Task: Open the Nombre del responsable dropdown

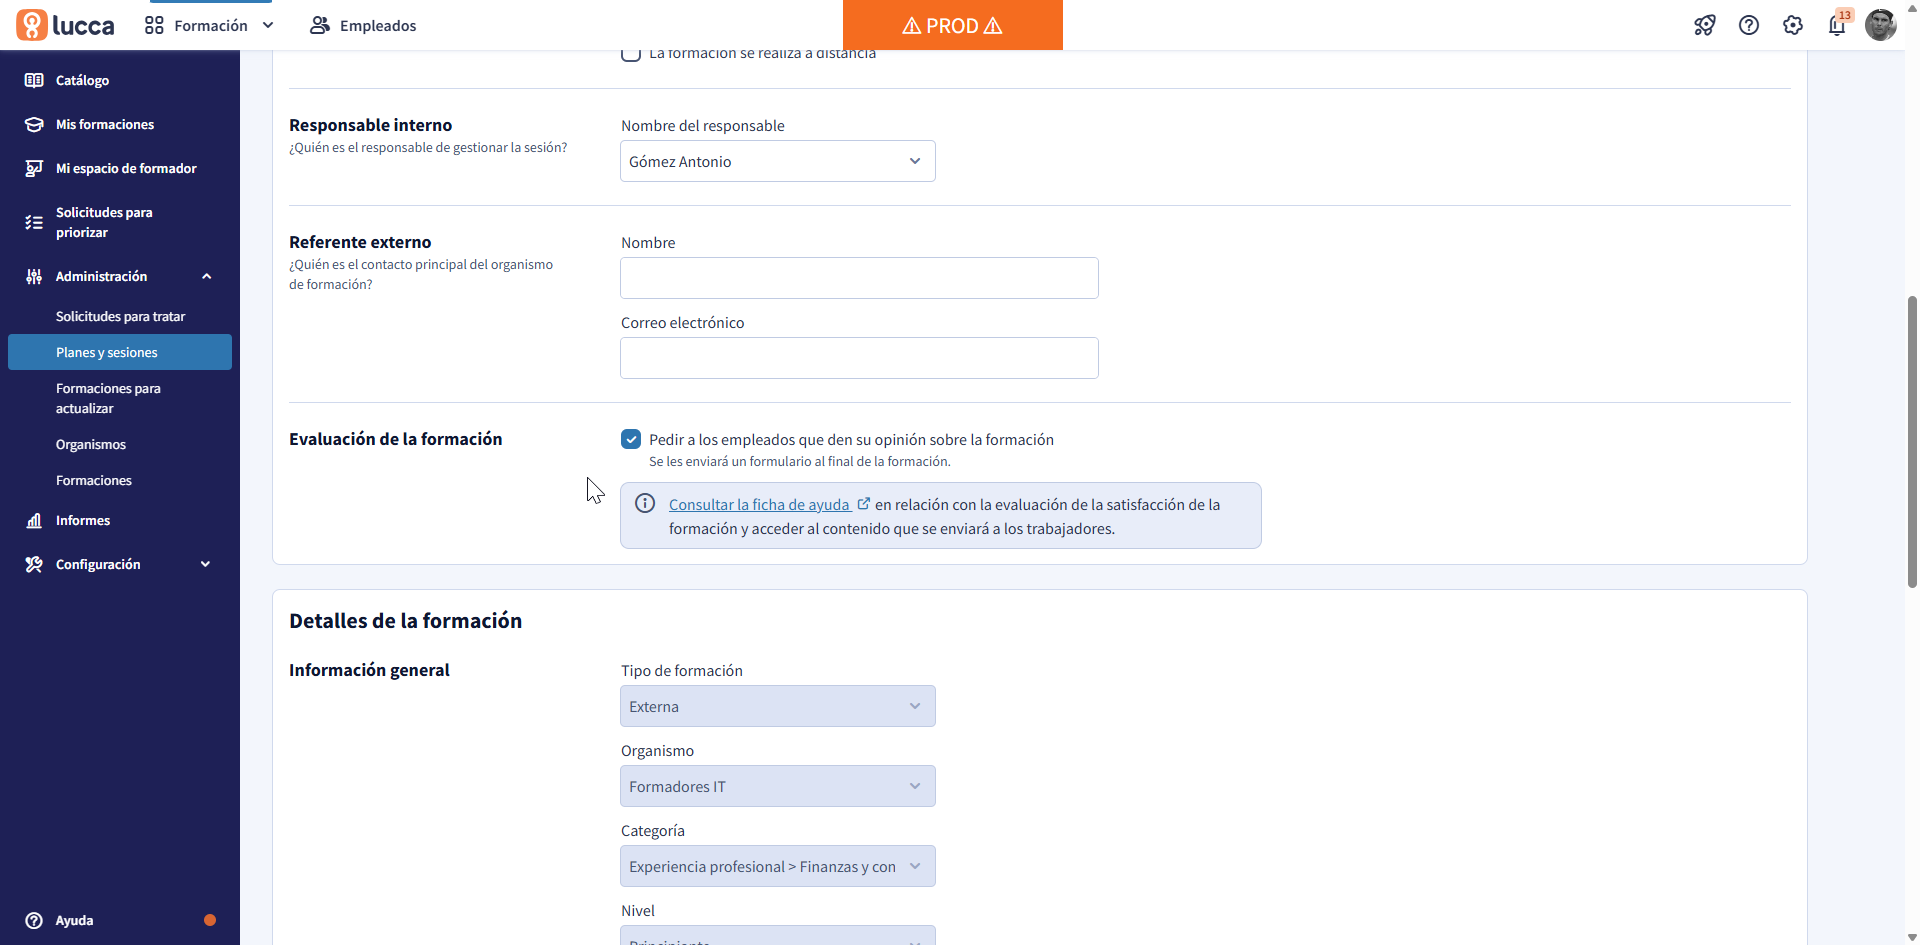Action: [778, 161]
